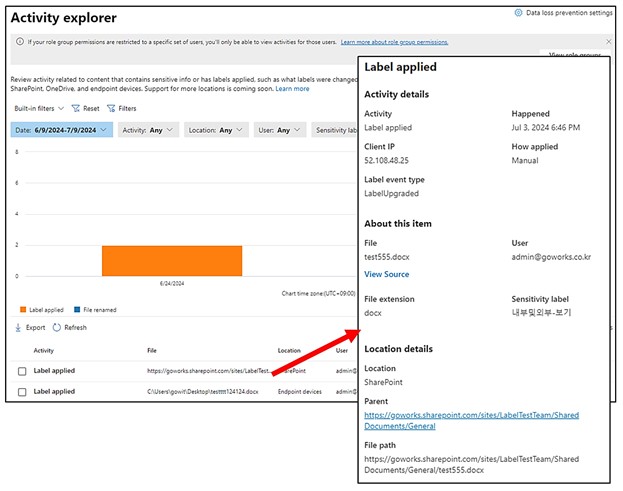
Task: Click the Refresh circular arrow icon
Action: [x=56, y=327]
